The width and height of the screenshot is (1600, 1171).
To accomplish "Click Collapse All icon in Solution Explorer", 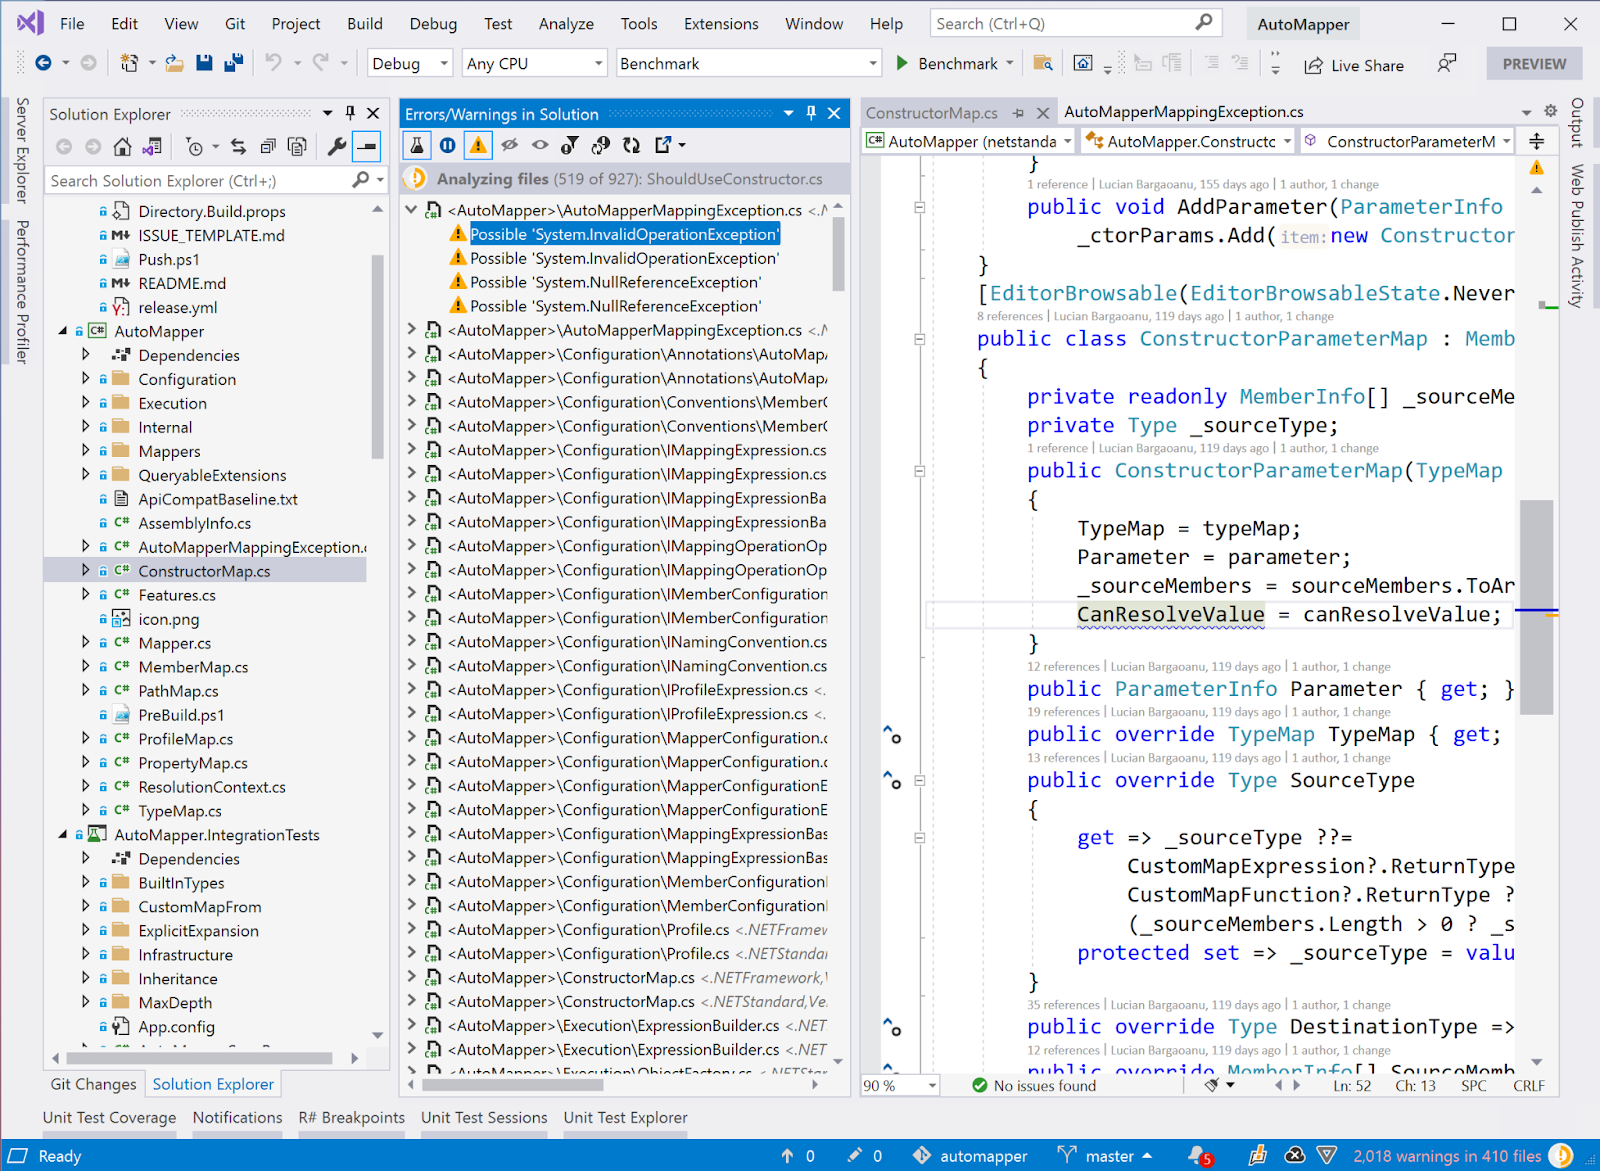I will 268,147.
